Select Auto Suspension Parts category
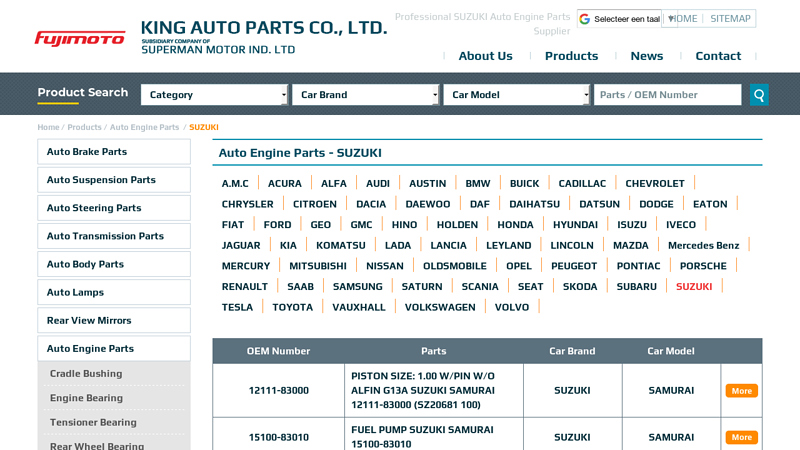This screenshot has width=800, height=450. point(114,180)
